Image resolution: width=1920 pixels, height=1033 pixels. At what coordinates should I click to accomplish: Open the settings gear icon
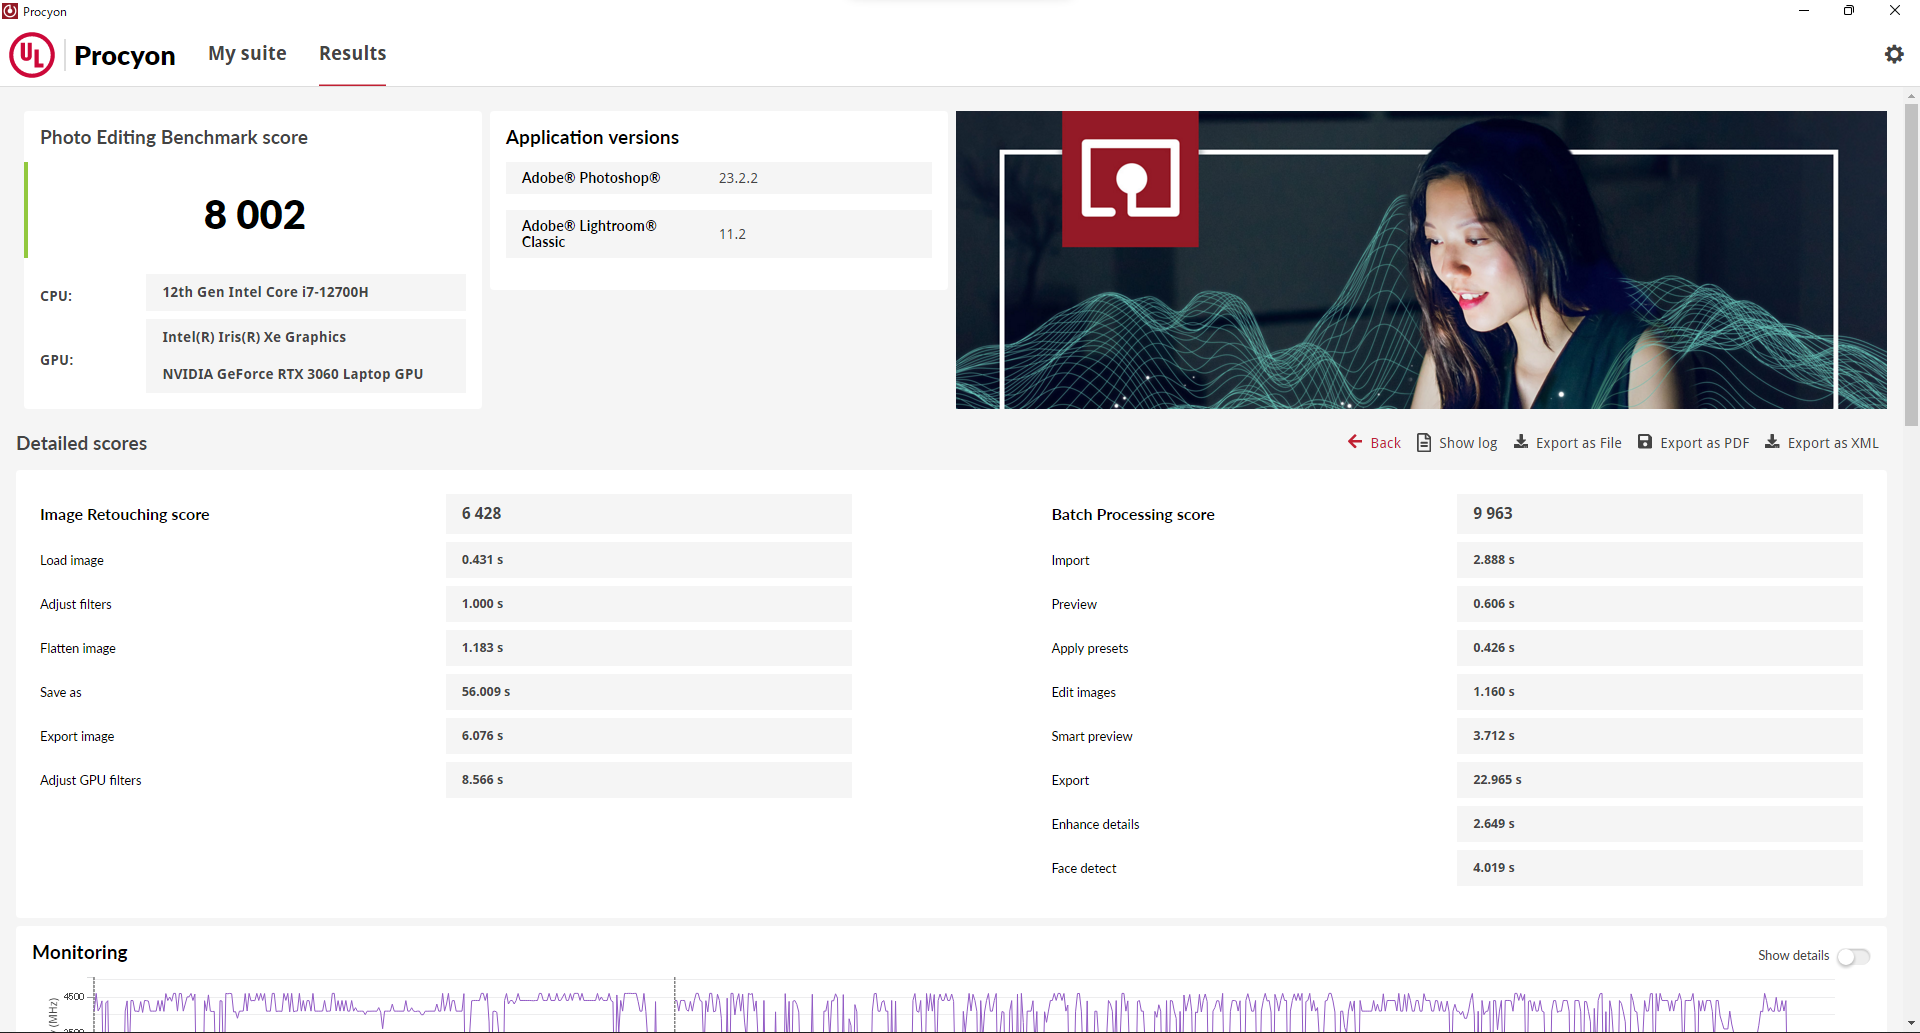[1894, 54]
